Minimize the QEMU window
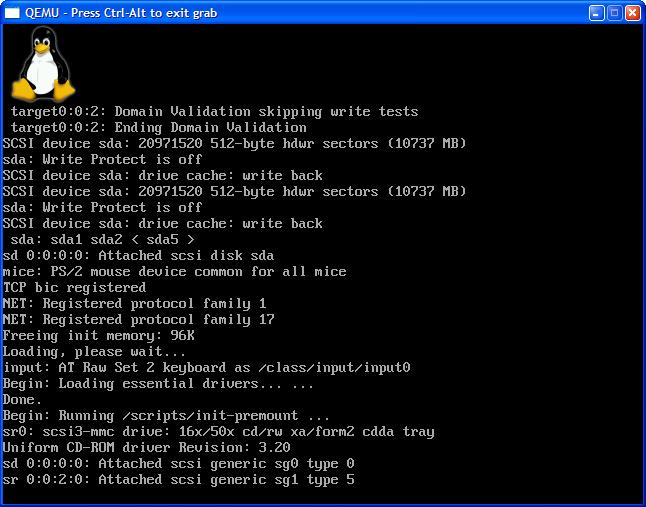 [x=594, y=13]
